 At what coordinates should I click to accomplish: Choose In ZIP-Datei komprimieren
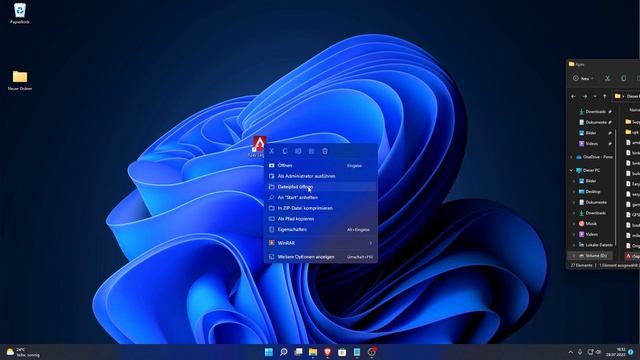(x=320, y=208)
